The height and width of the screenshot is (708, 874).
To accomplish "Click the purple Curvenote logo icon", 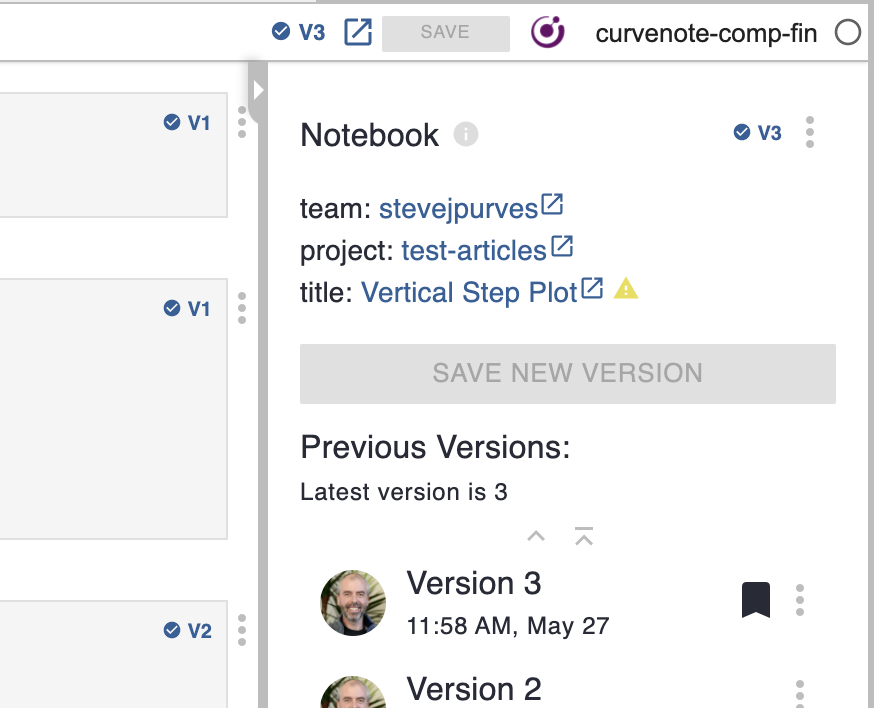I will 547,32.
